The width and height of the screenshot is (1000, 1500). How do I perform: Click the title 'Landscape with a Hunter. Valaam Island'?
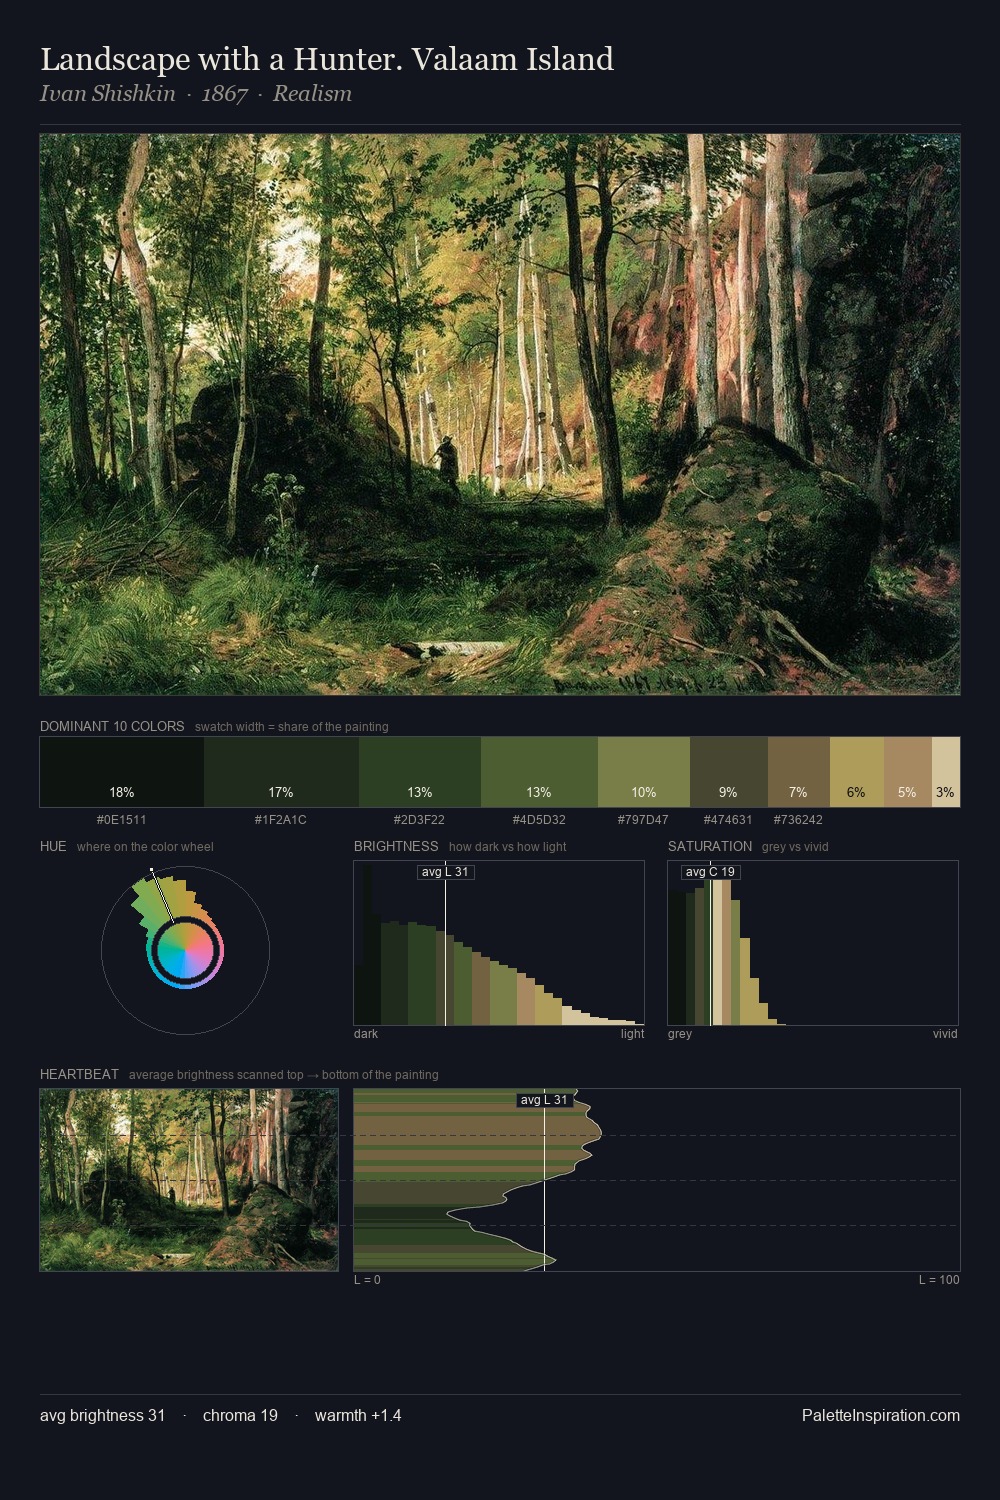[327, 59]
